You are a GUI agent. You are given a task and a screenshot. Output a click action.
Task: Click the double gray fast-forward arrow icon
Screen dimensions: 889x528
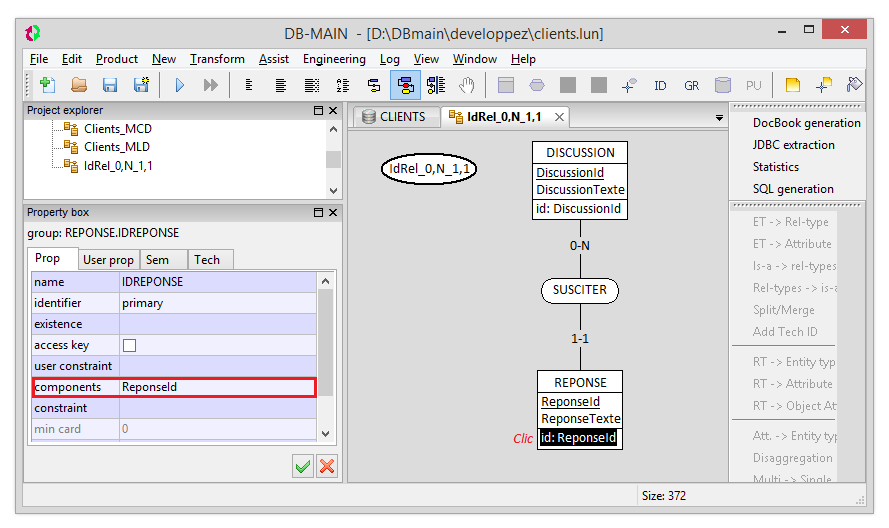(210, 85)
